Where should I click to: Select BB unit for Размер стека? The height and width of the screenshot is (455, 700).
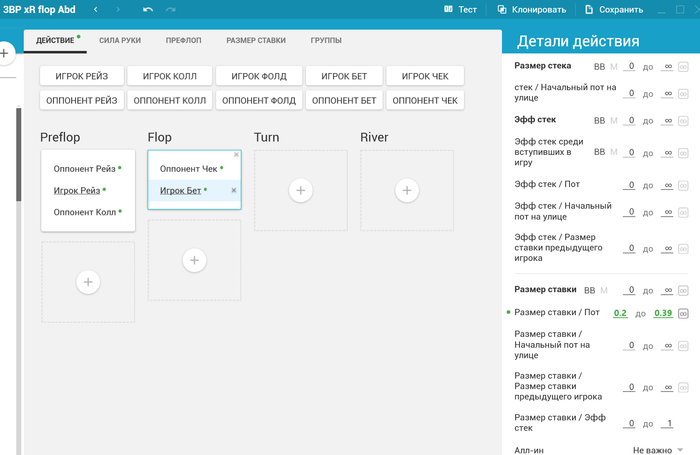[599, 67]
